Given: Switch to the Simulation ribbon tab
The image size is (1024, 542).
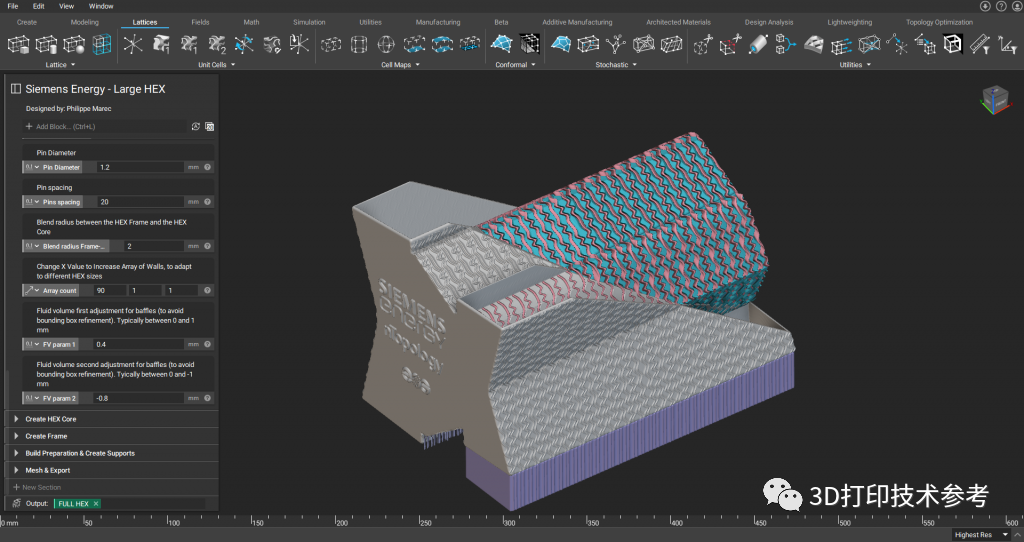Looking at the screenshot, I should click(309, 22).
